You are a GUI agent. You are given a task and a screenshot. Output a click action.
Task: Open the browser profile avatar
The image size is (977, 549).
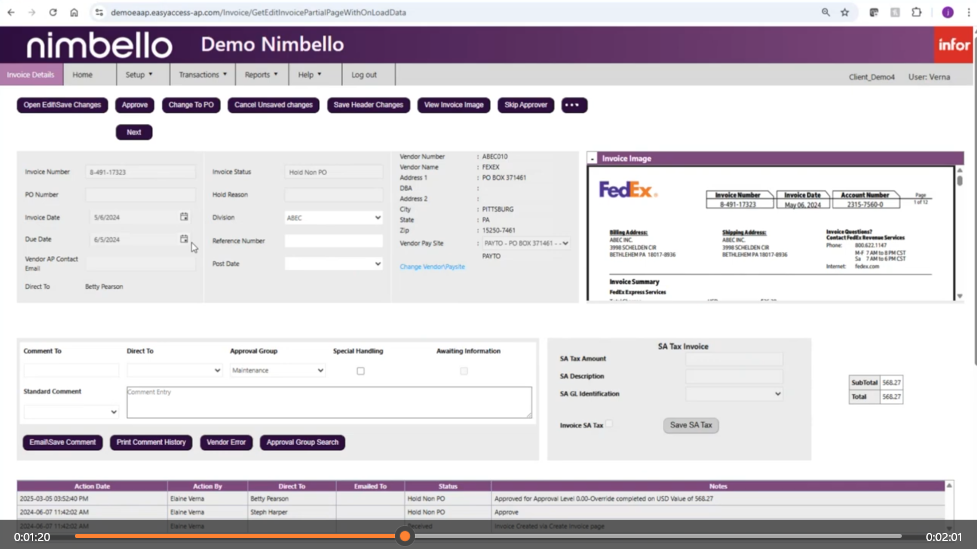[x=948, y=12]
